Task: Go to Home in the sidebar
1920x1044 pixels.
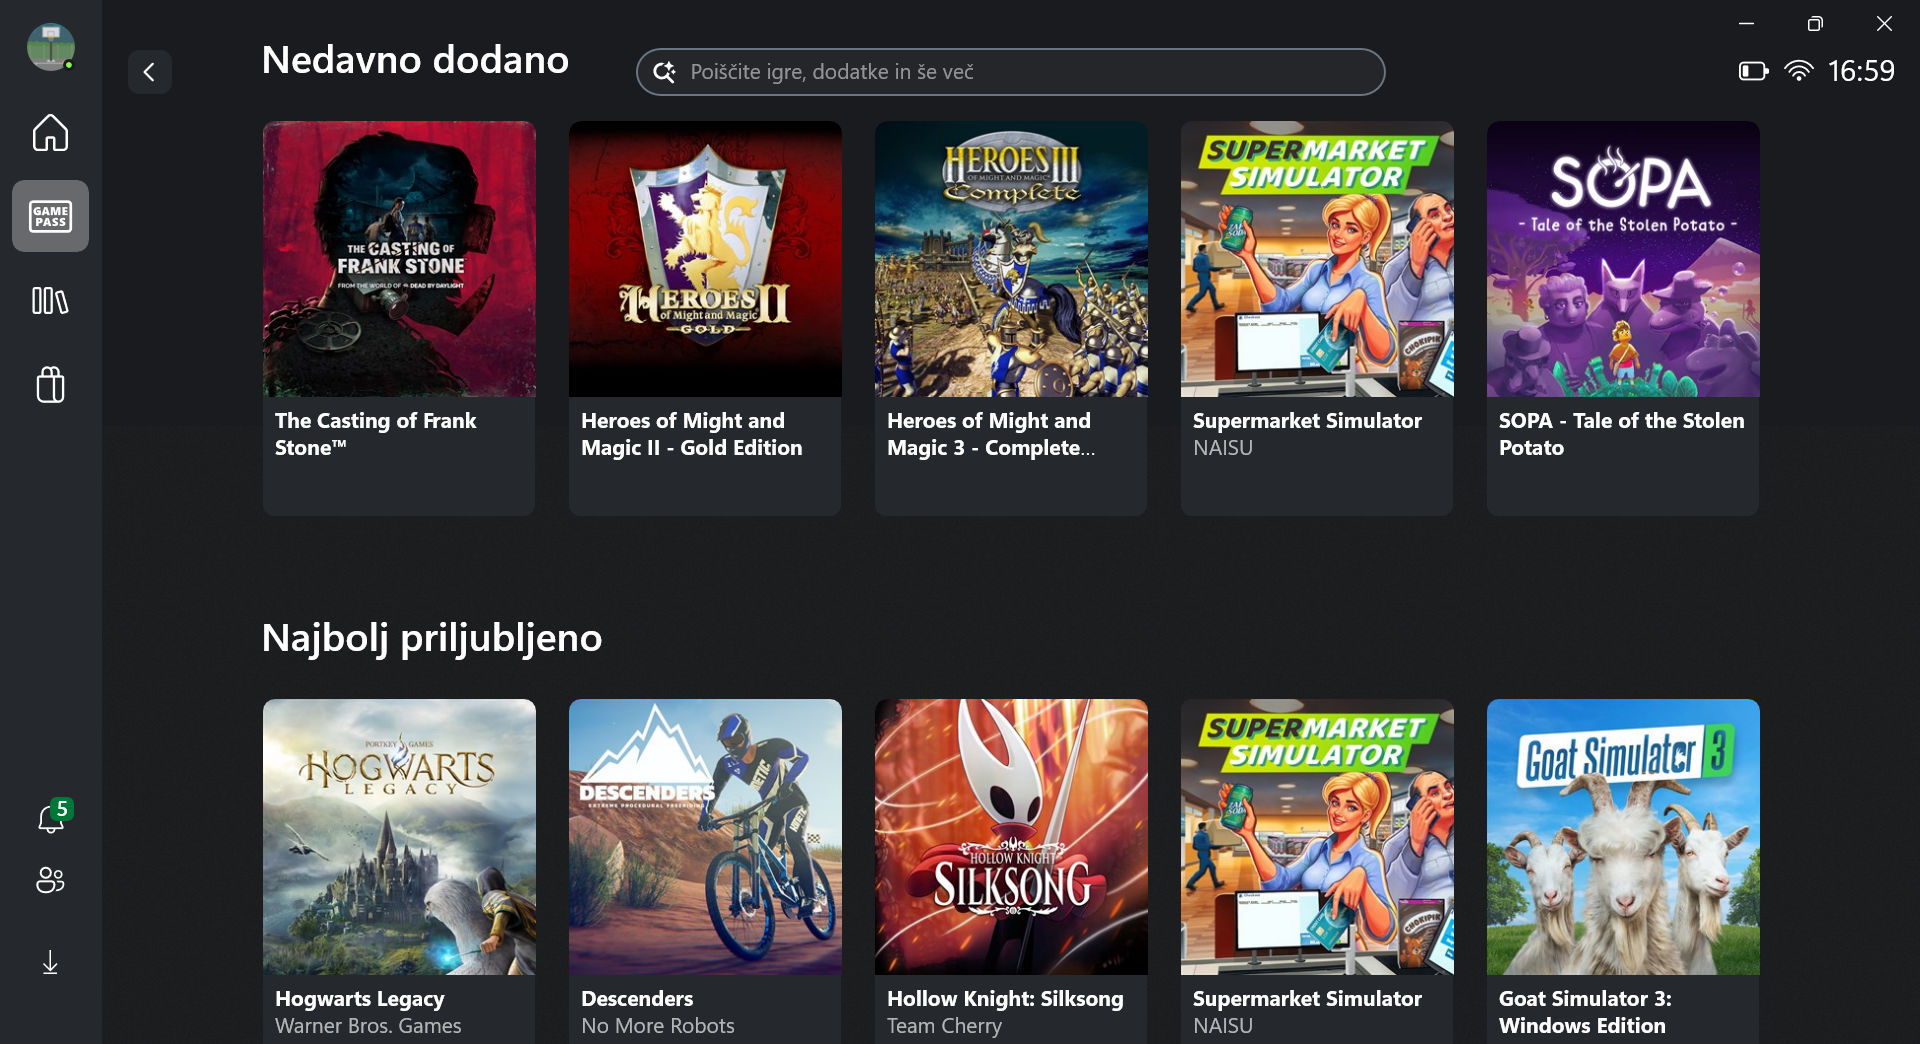Action: tap(50, 133)
